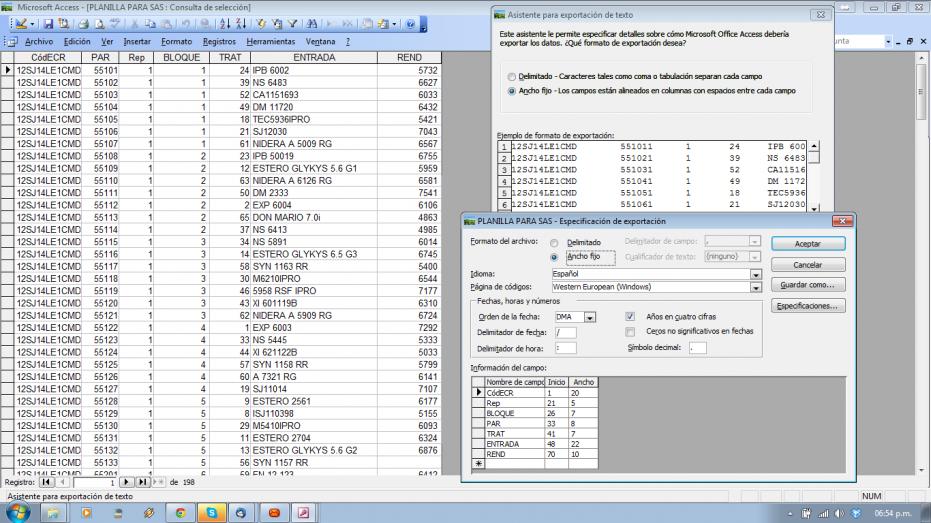Open Print Preview from the toolbar
This screenshot has height=523, width=931.
point(99,24)
